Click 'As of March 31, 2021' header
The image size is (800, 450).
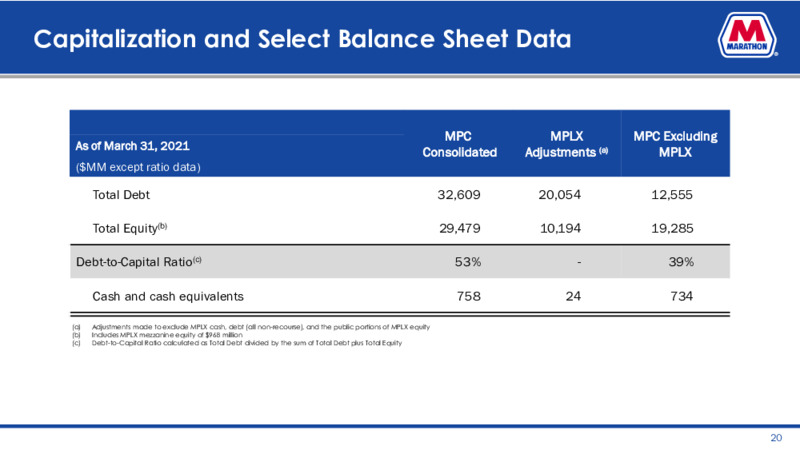tap(132, 146)
